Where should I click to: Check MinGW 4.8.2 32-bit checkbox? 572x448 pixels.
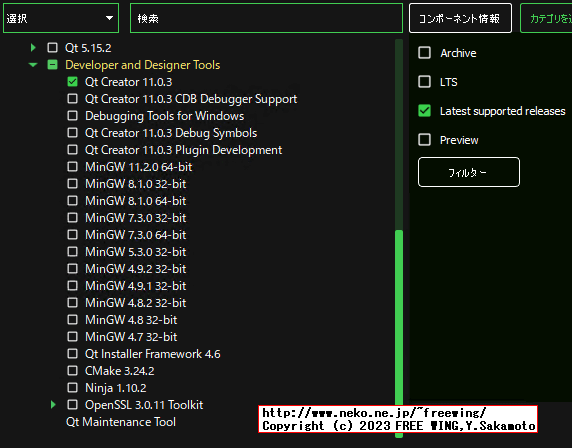click(x=73, y=303)
